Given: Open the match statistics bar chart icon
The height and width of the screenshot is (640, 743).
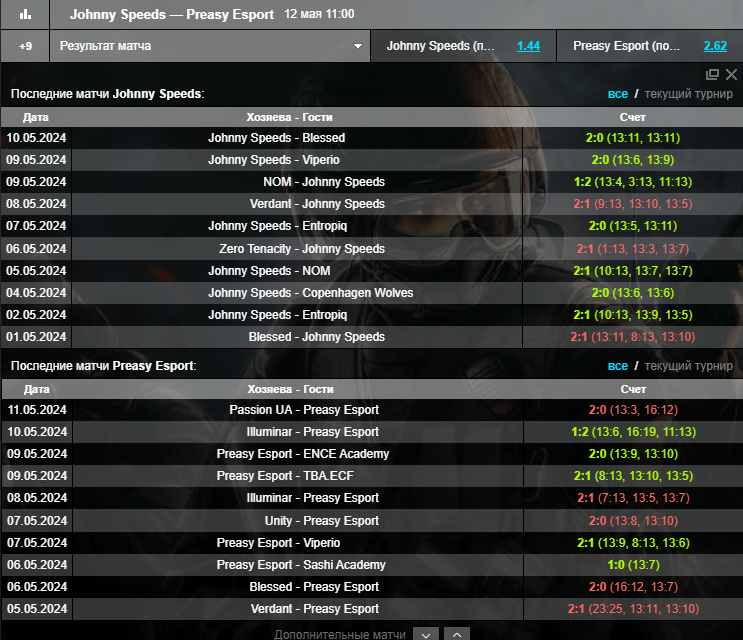Looking at the screenshot, I should point(25,14).
